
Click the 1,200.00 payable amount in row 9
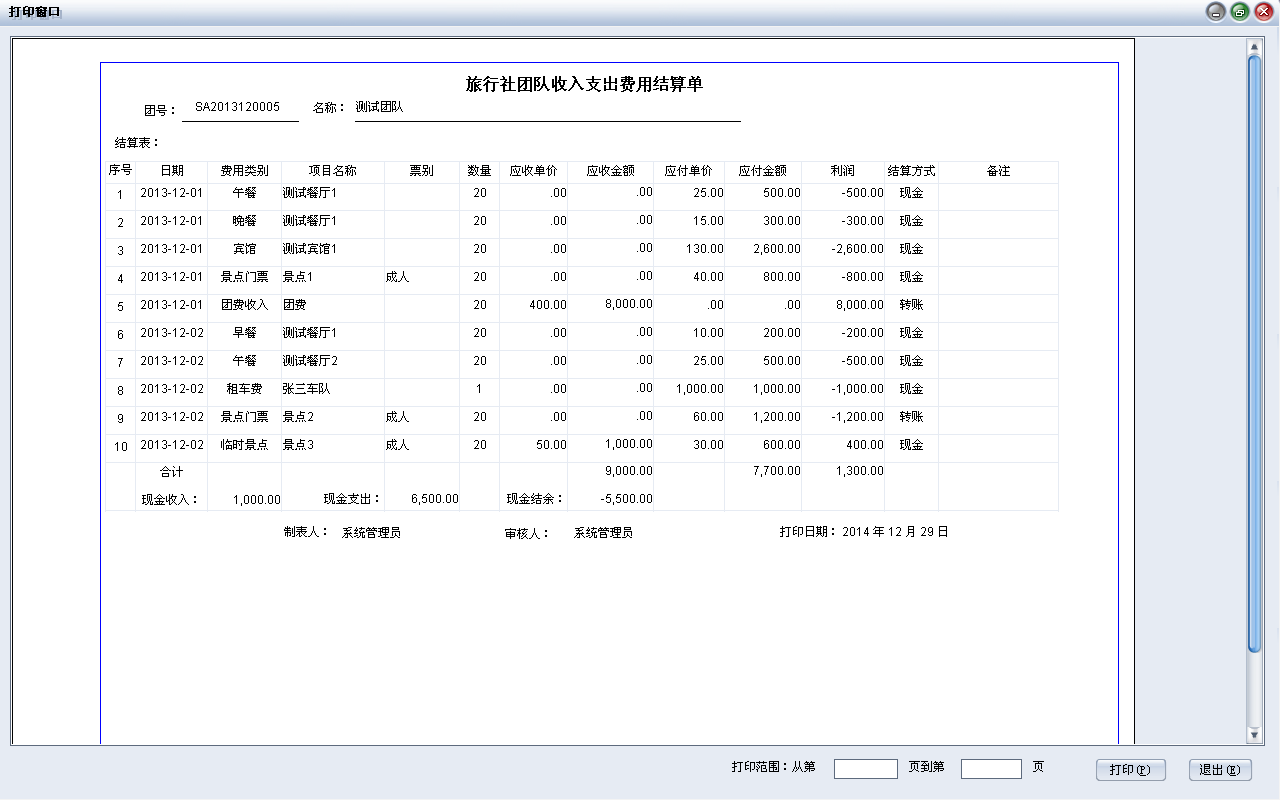click(776, 417)
